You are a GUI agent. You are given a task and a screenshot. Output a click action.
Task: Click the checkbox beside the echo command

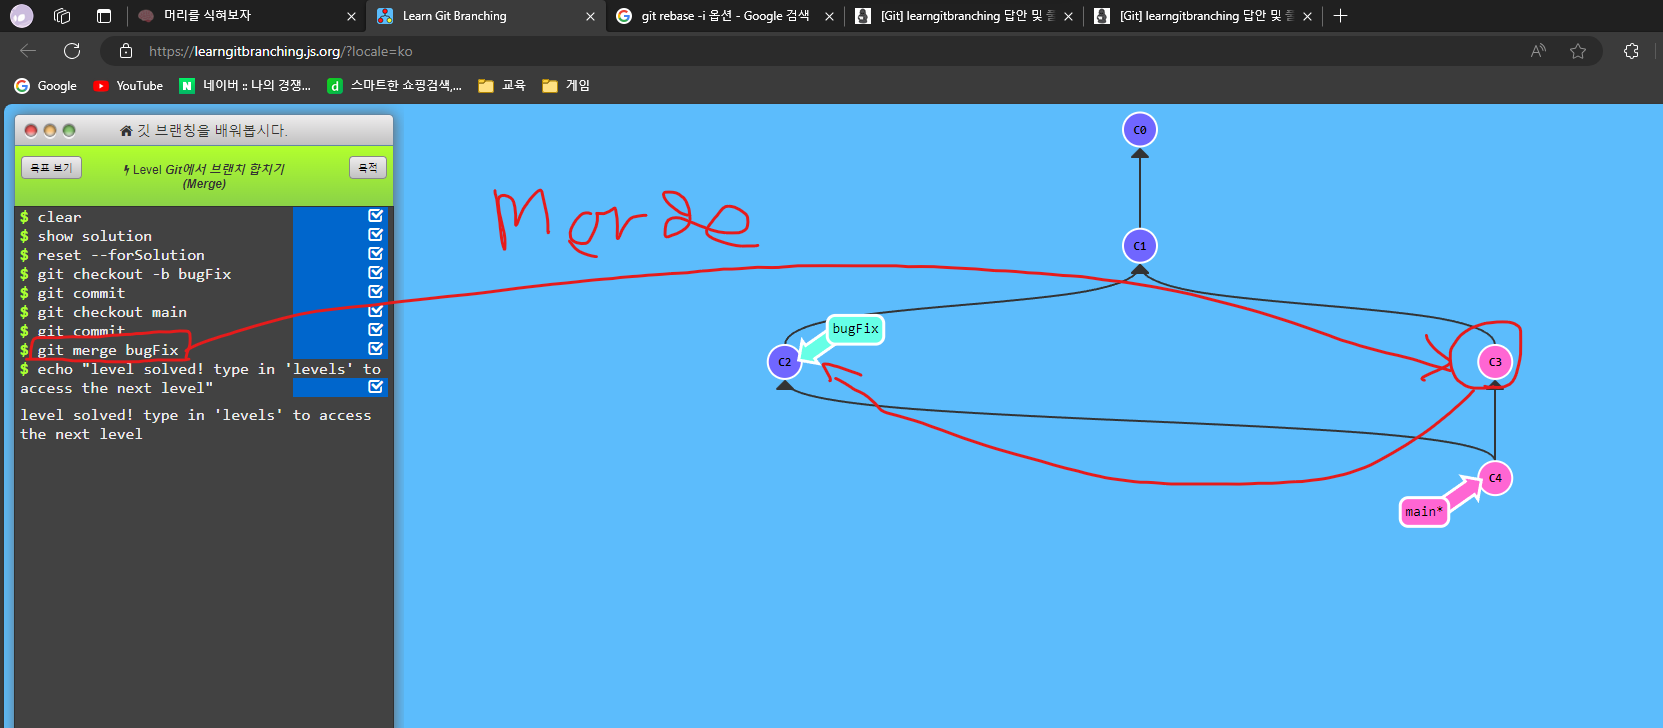click(376, 387)
